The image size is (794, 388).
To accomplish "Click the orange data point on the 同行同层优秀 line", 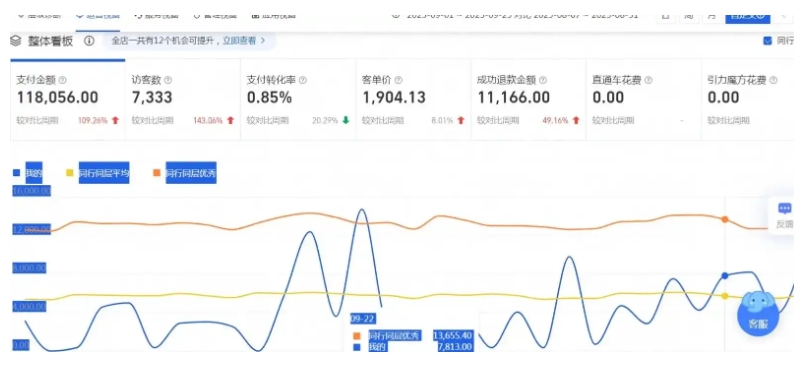I will [x=725, y=219].
